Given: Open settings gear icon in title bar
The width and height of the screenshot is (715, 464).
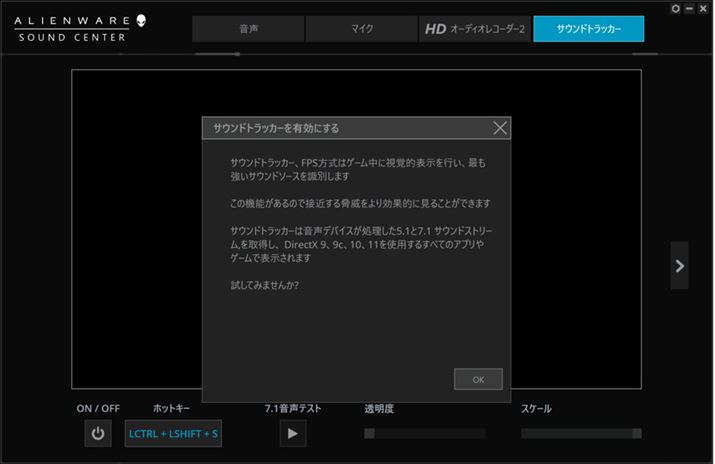Looking at the screenshot, I should [676, 8].
